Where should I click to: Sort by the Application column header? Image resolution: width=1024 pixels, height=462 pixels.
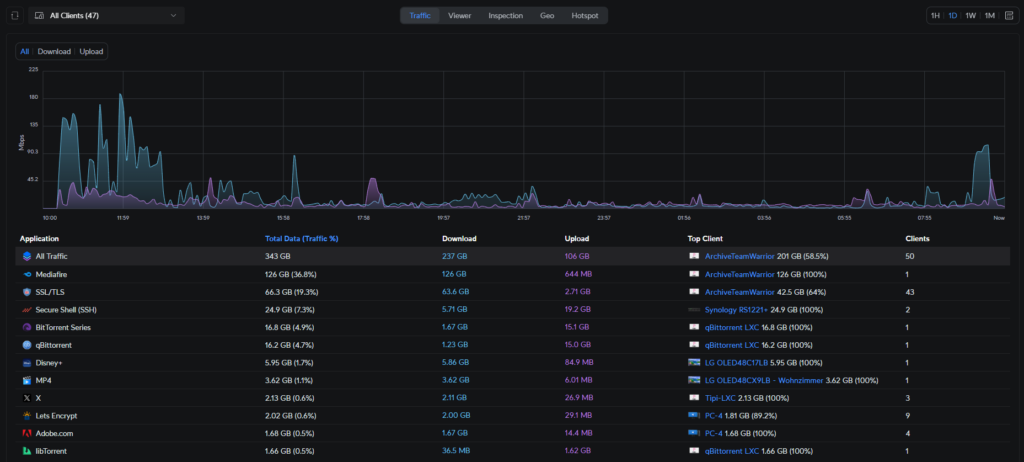tap(39, 239)
